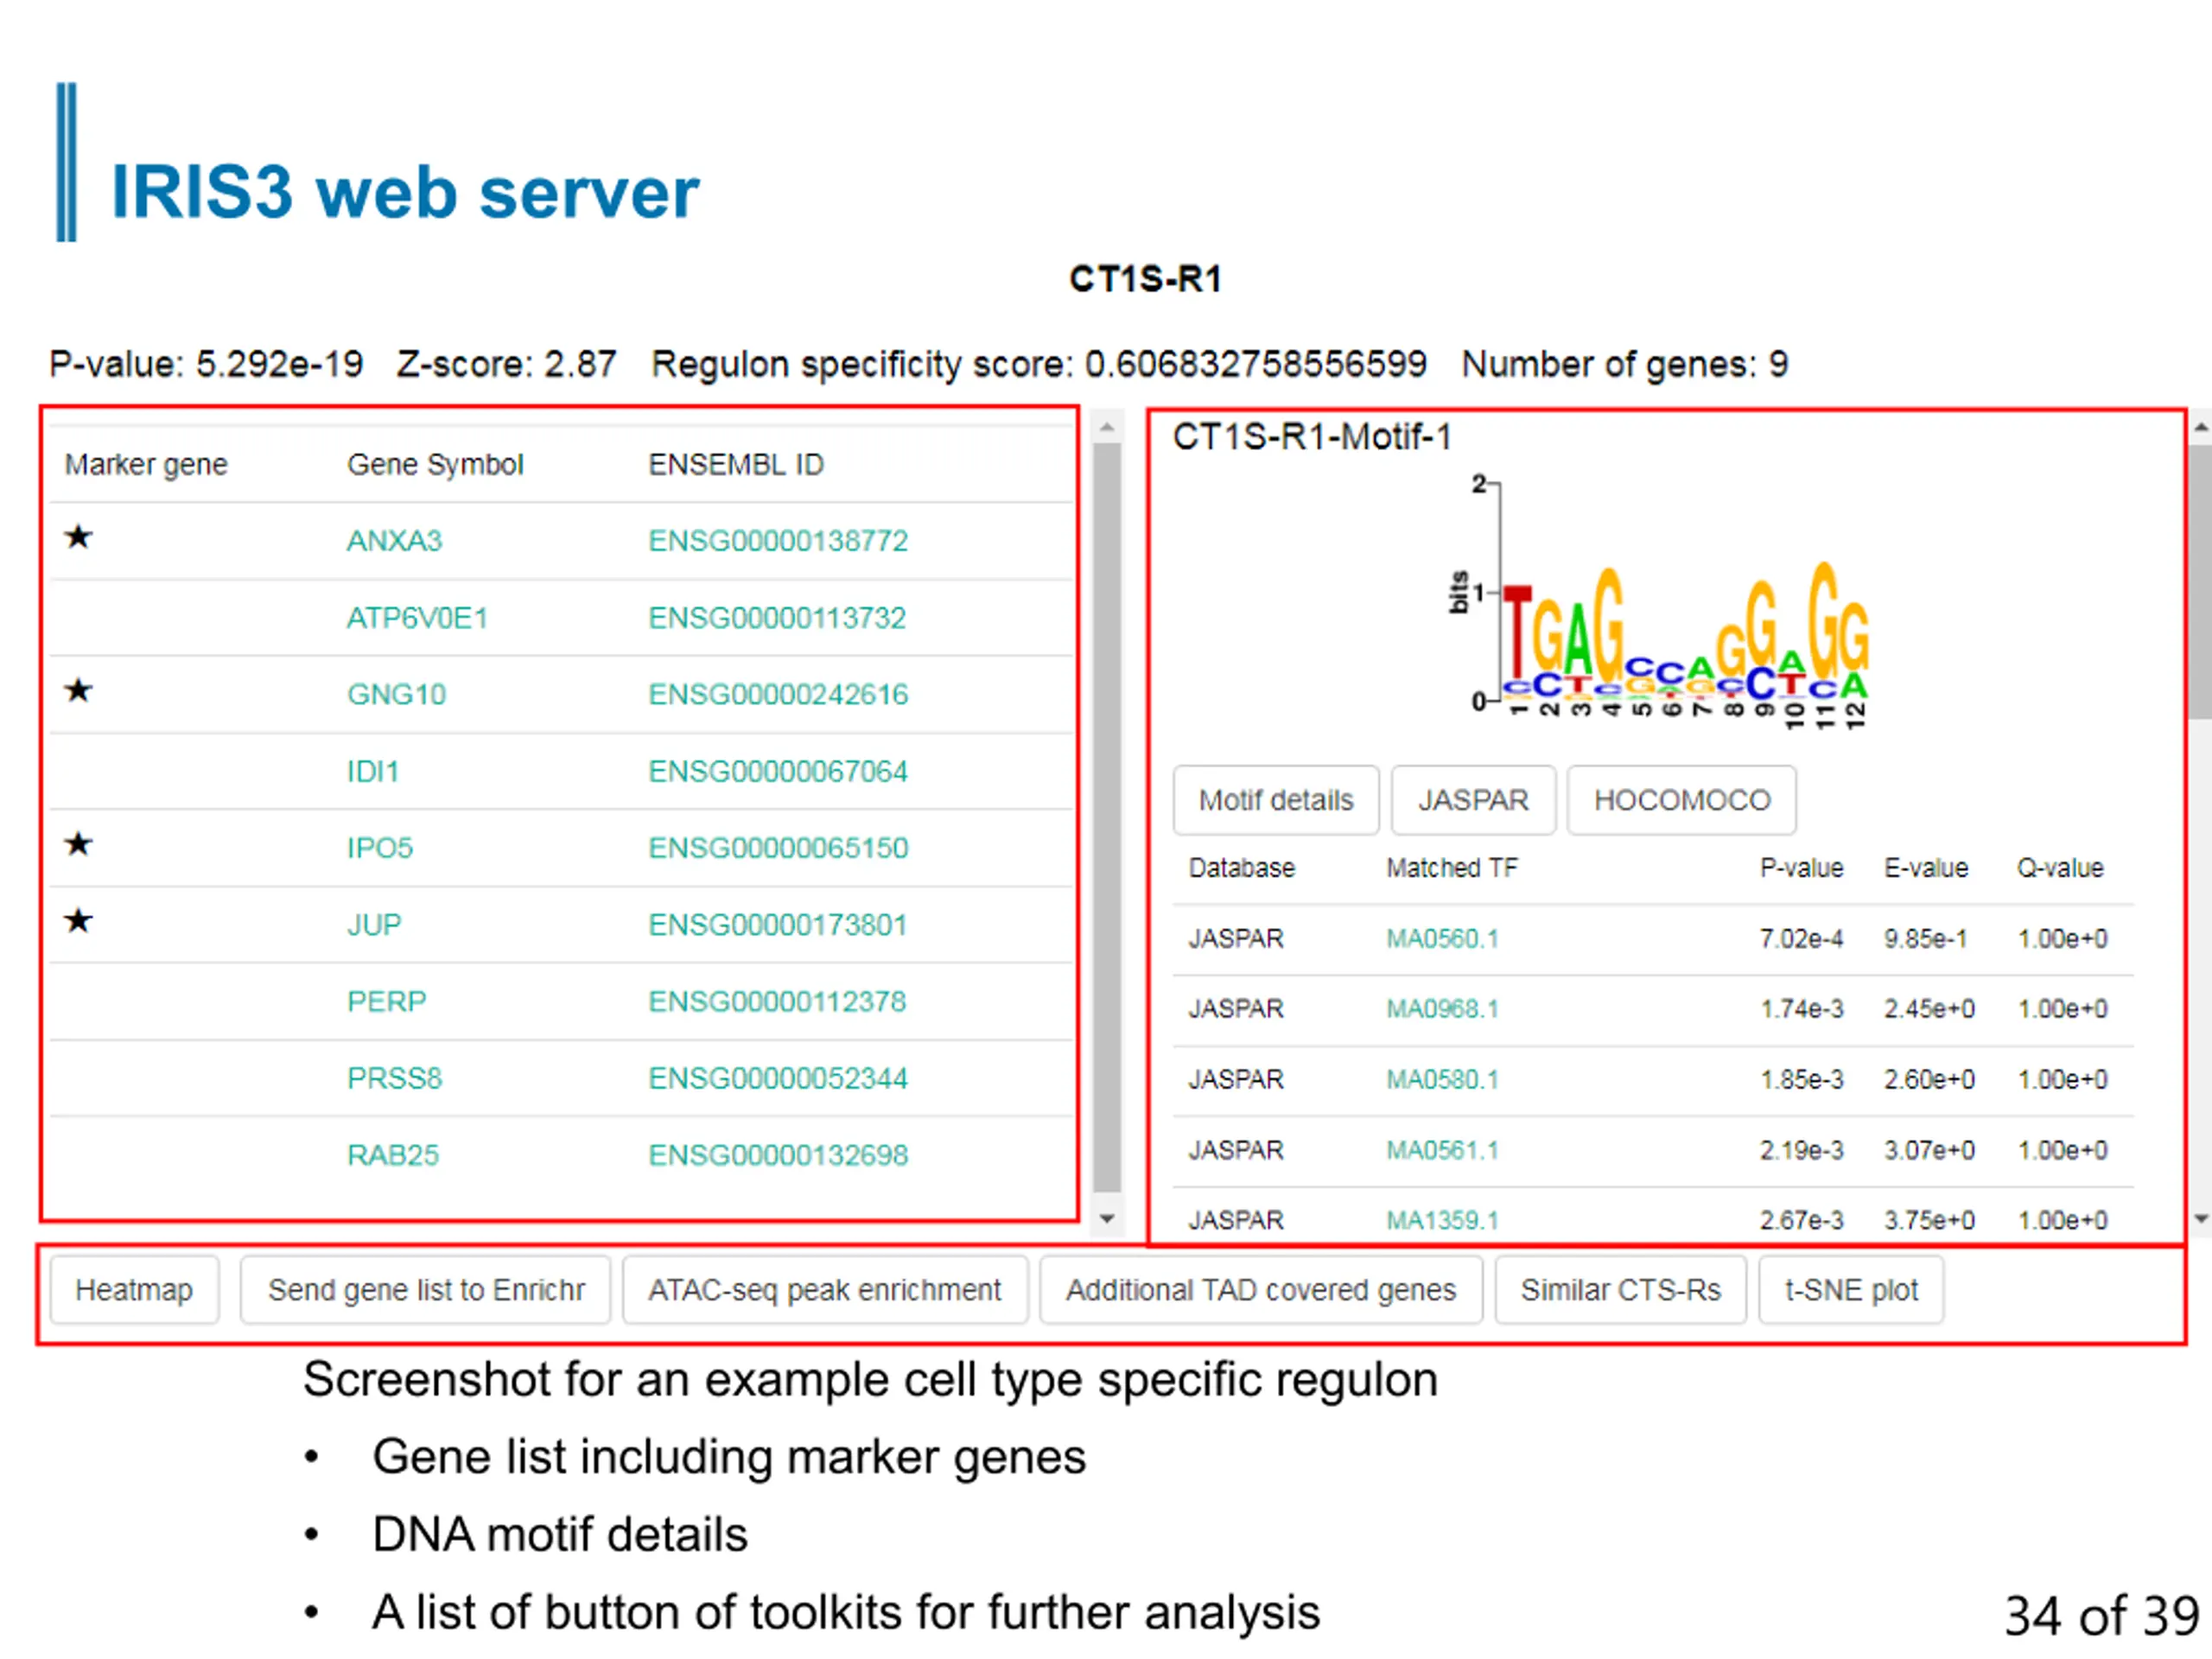This screenshot has width=2212, height=1659.
Task: Click the CT1S-R1 regulon title
Action: pyautogui.click(x=1145, y=279)
